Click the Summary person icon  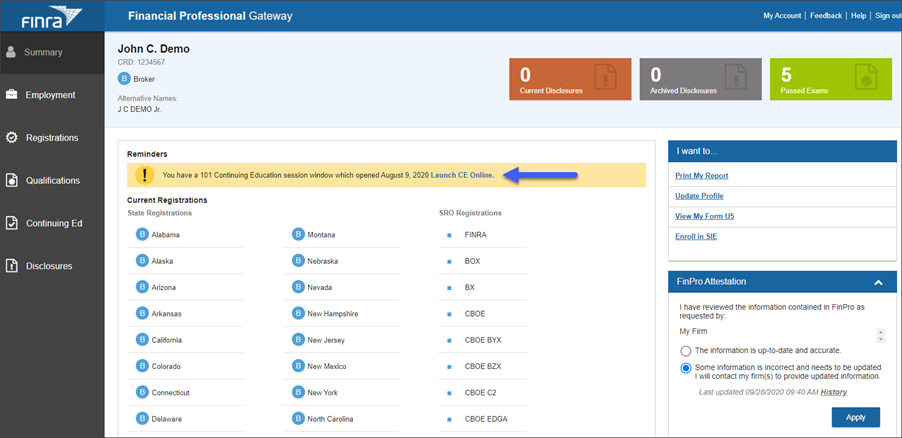(x=10, y=52)
